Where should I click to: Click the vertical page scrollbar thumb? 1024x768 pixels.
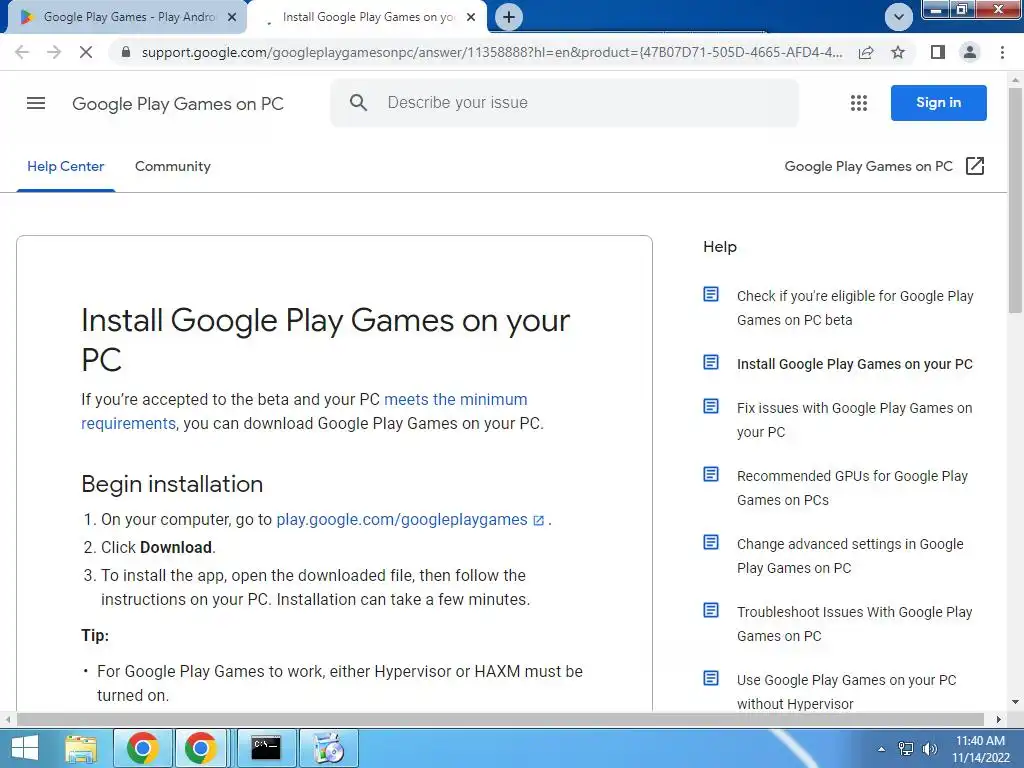(1016, 202)
